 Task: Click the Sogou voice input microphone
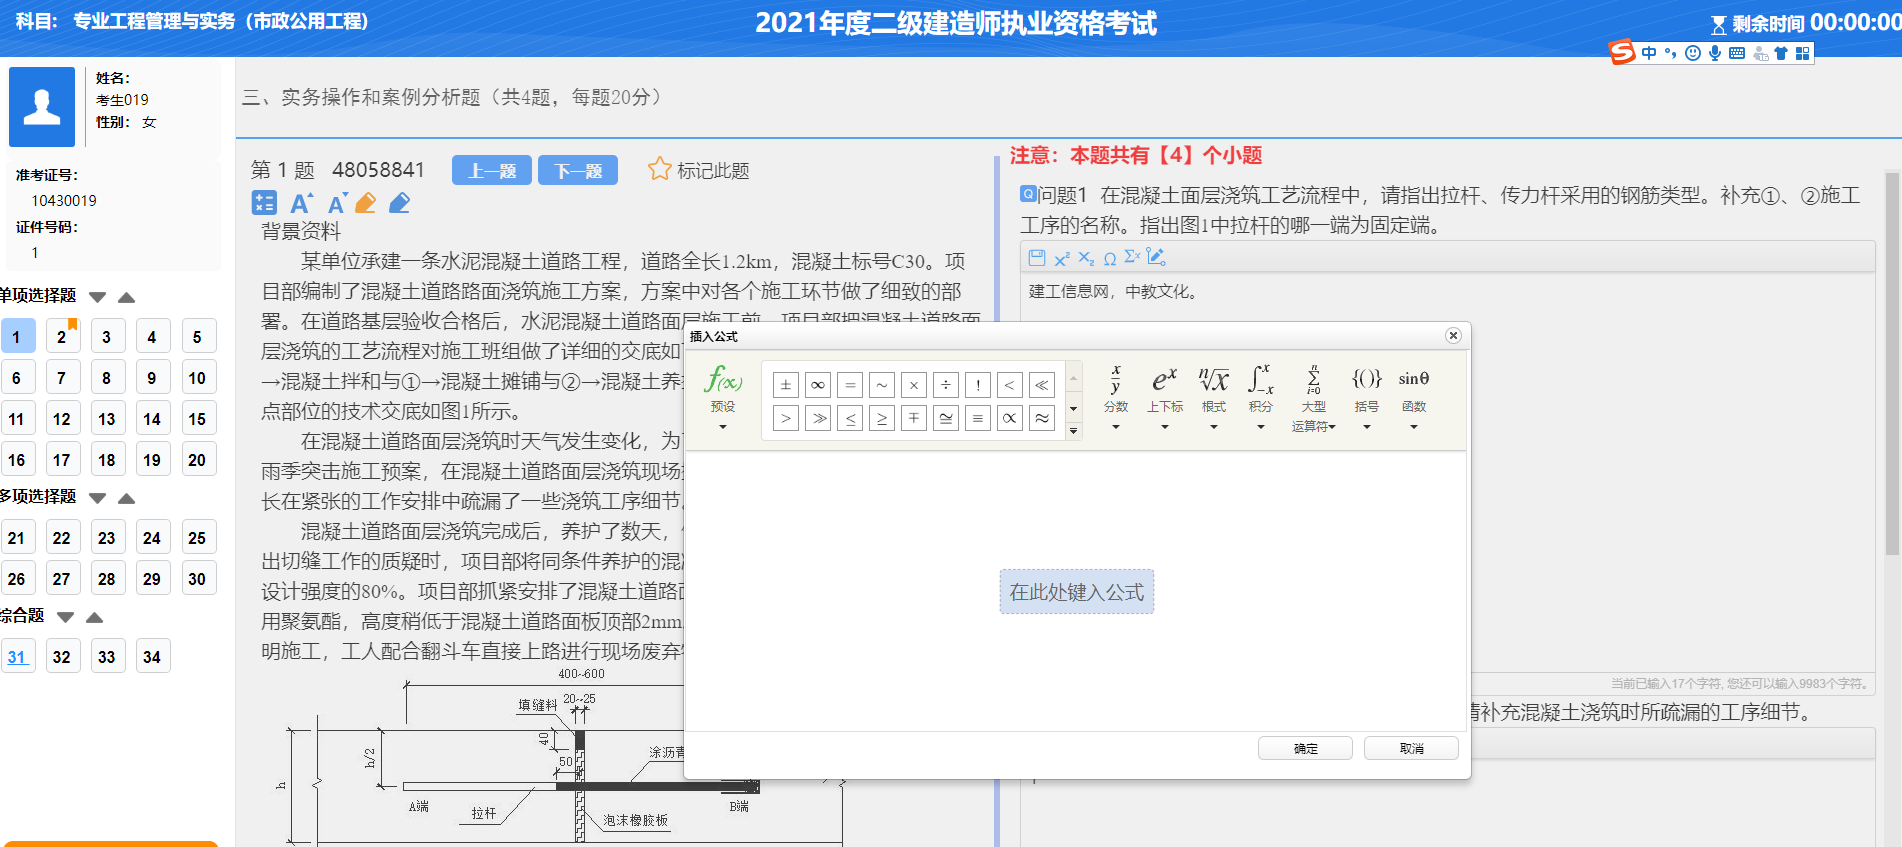(x=1714, y=53)
